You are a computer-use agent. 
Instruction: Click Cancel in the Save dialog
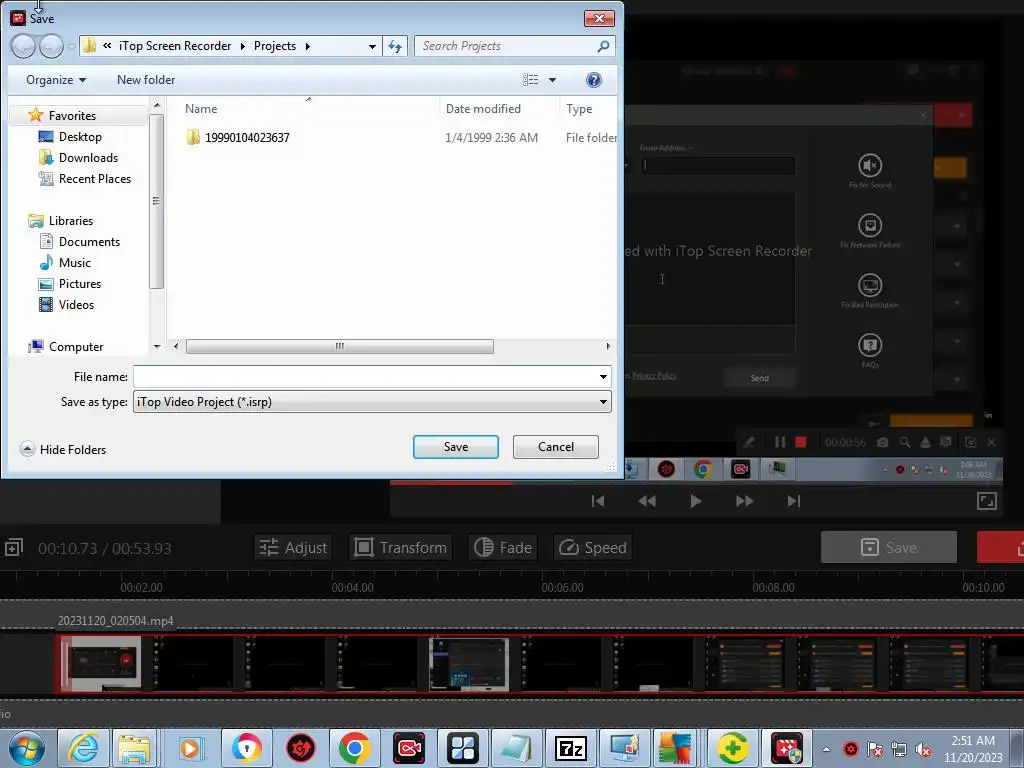click(556, 447)
